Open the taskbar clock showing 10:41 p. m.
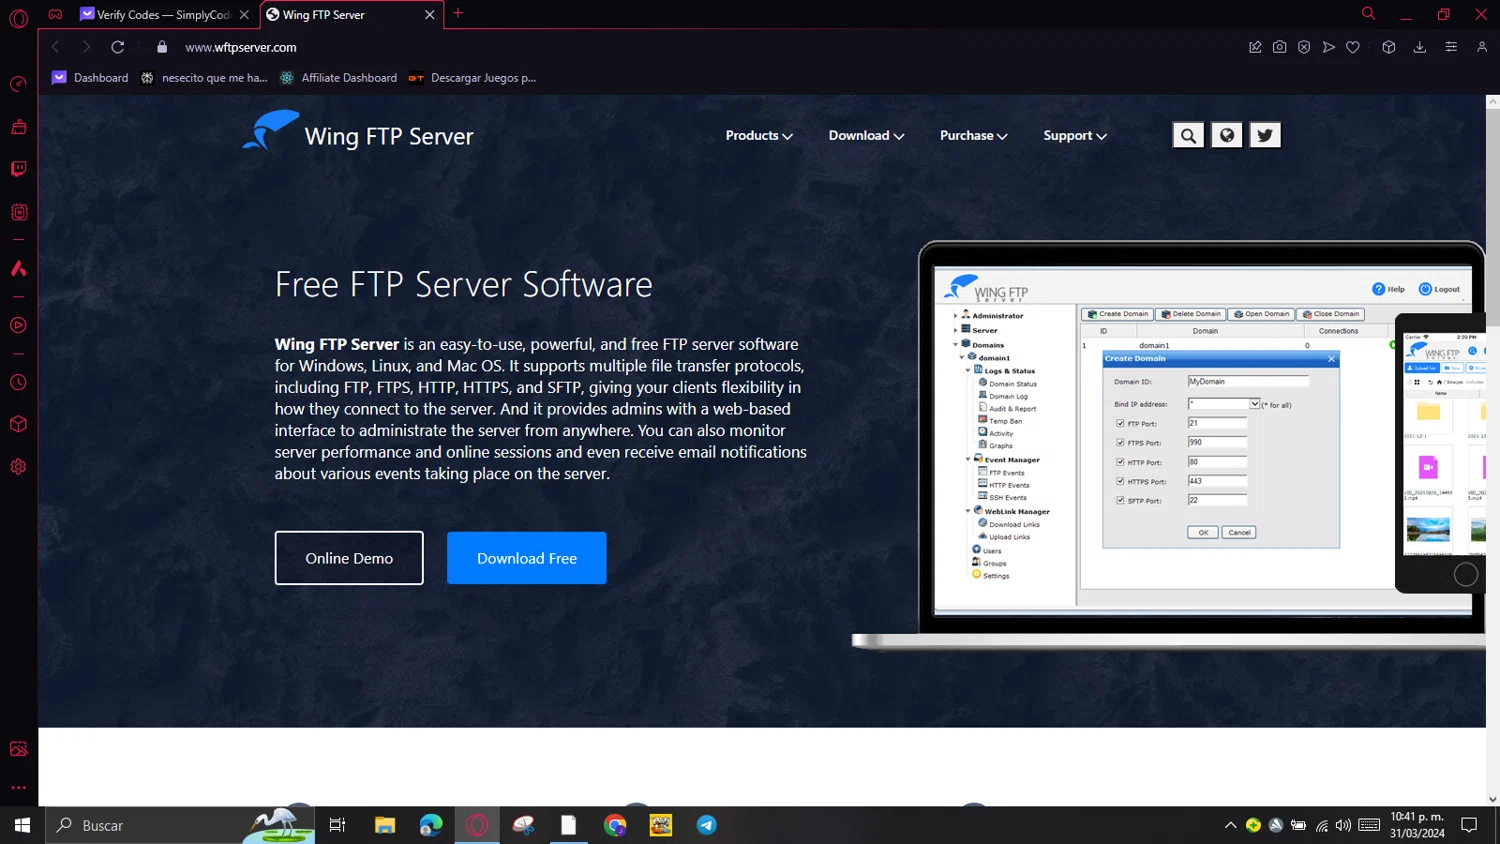 [x=1417, y=825]
